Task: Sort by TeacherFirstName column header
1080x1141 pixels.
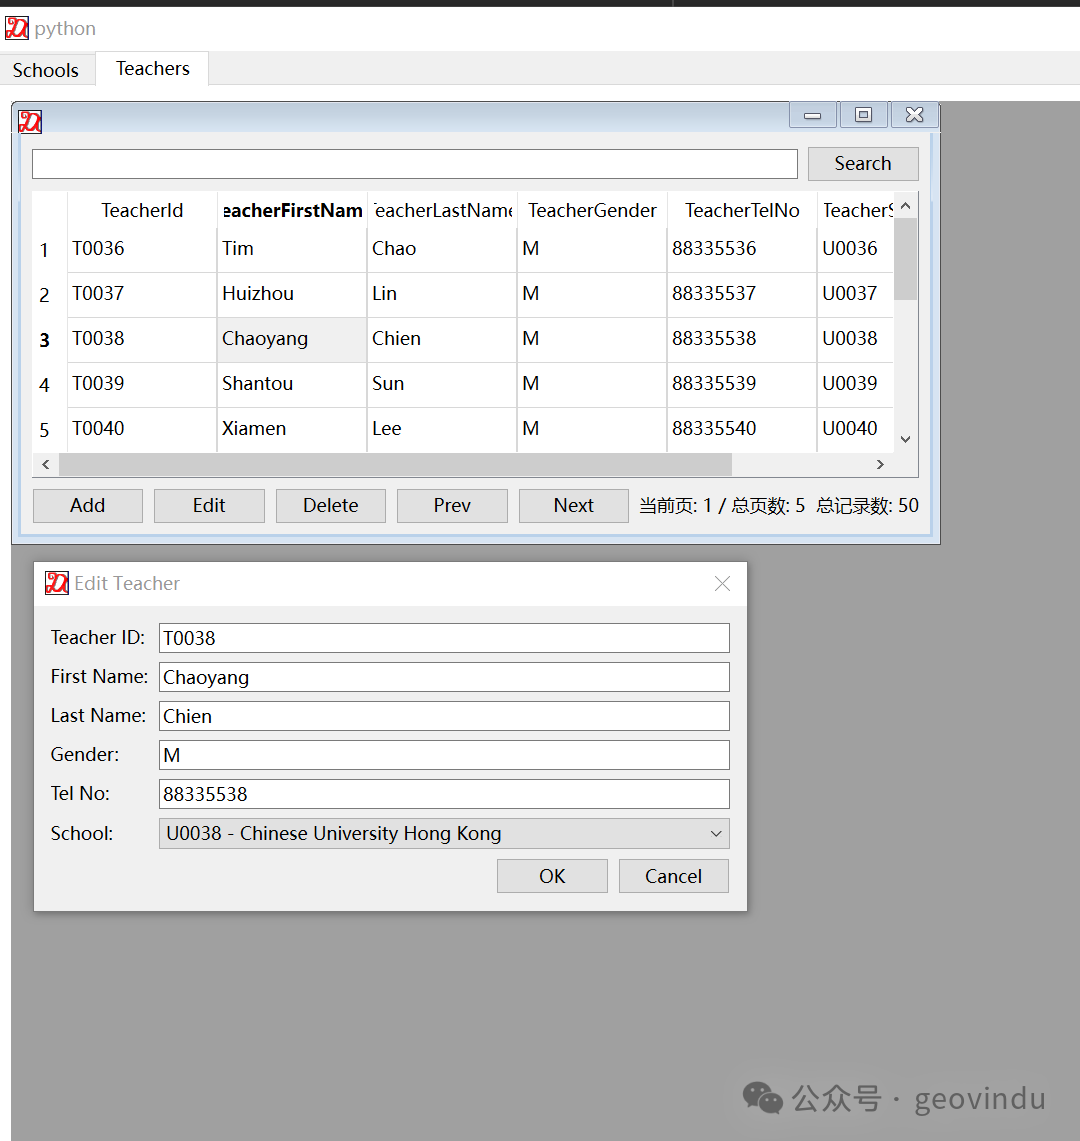Action: 292,210
